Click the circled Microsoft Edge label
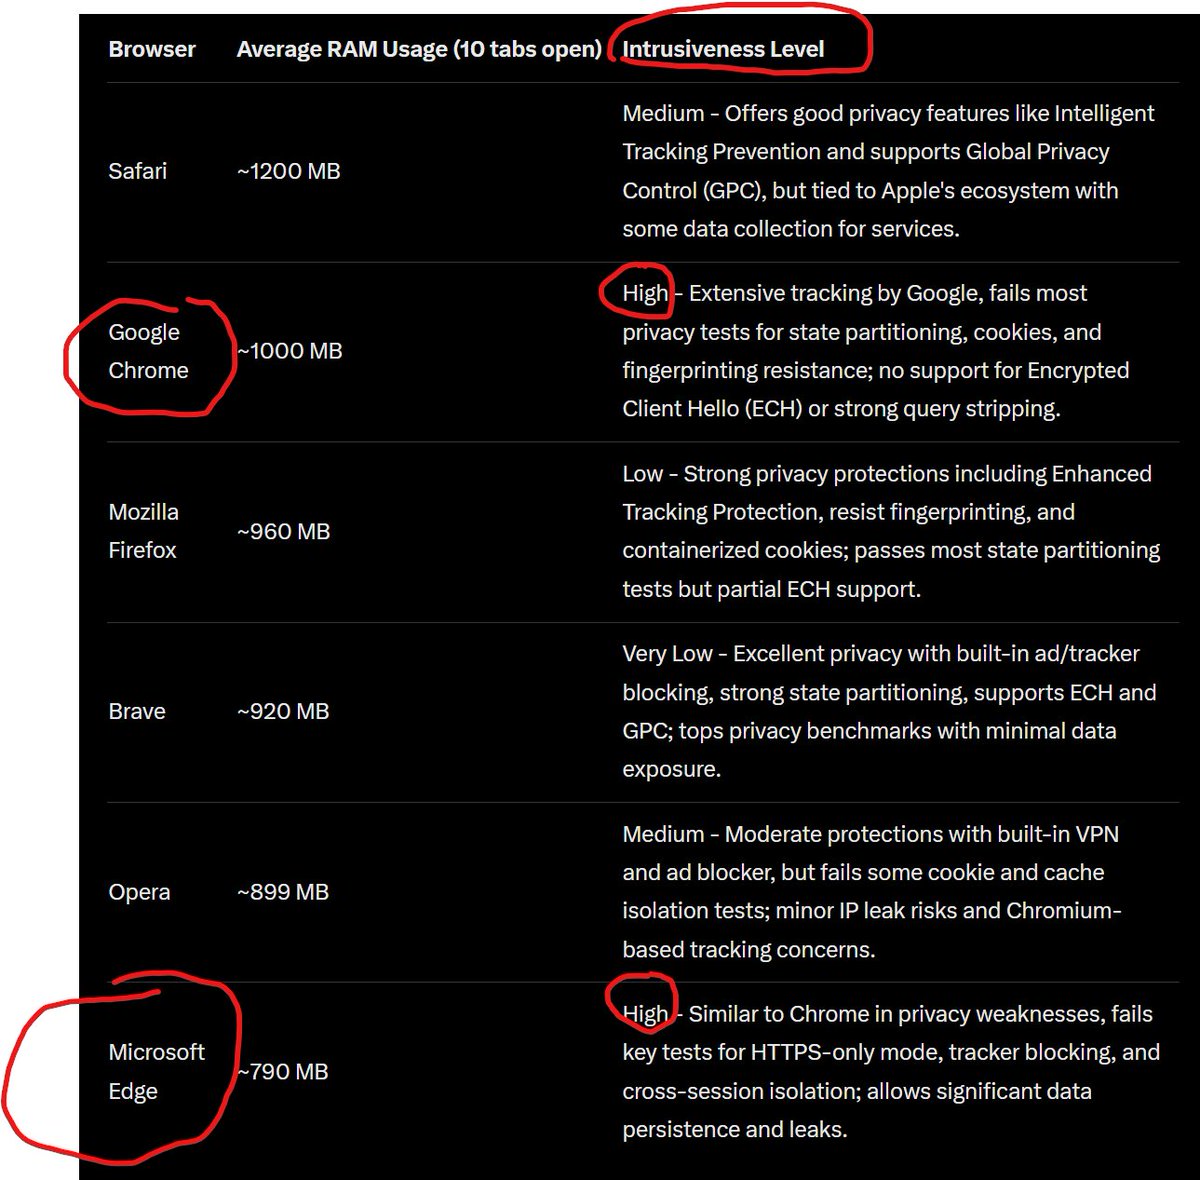The width and height of the screenshot is (1200, 1180). point(156,1071)
